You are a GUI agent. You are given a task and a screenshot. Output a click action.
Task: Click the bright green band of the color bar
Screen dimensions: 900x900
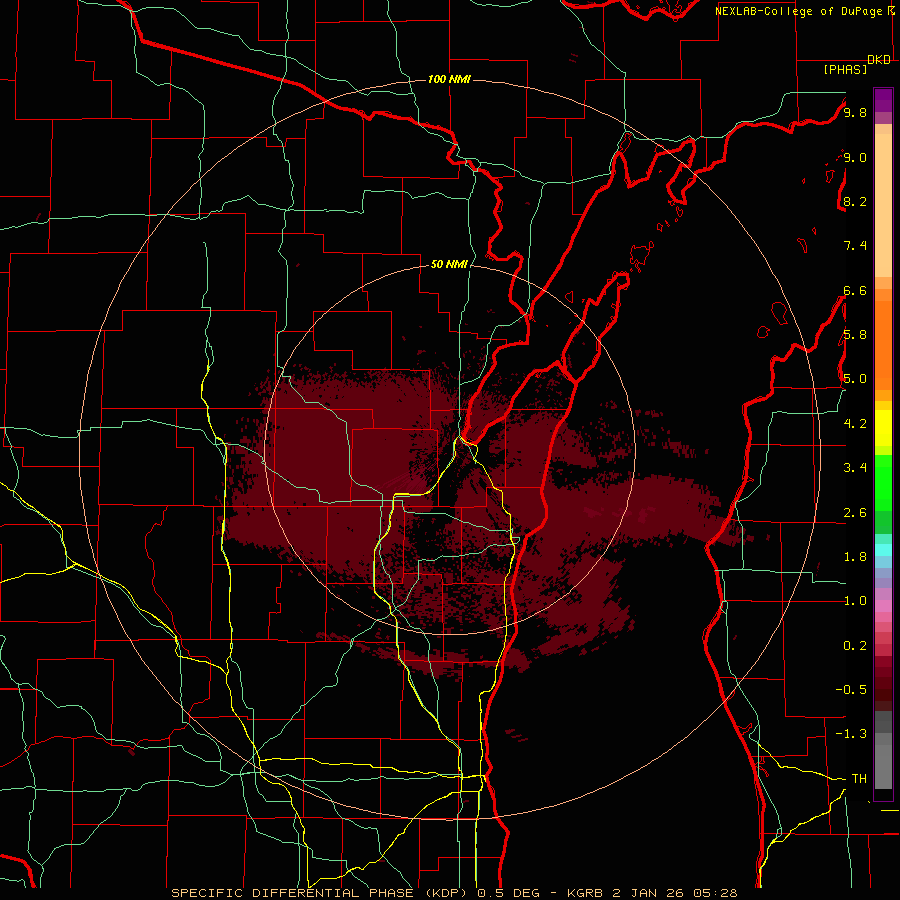(x=883, y=483)
